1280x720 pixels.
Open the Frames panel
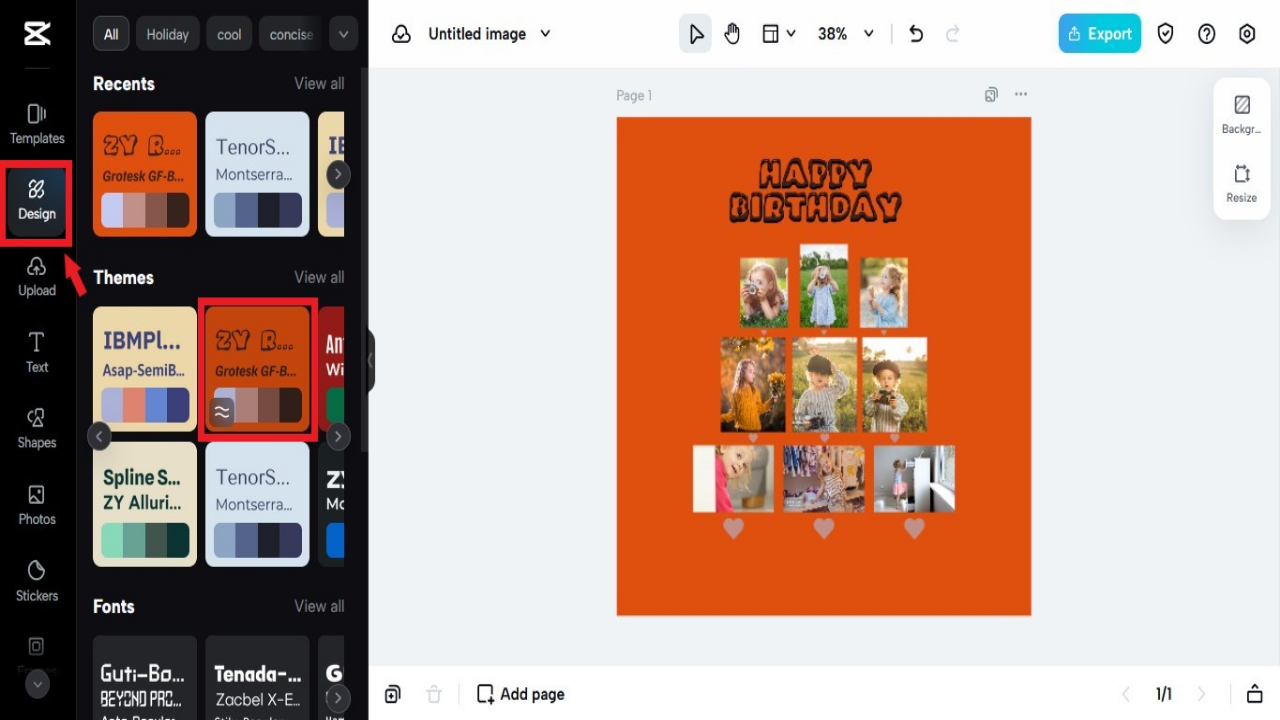[x=36, y=650]
